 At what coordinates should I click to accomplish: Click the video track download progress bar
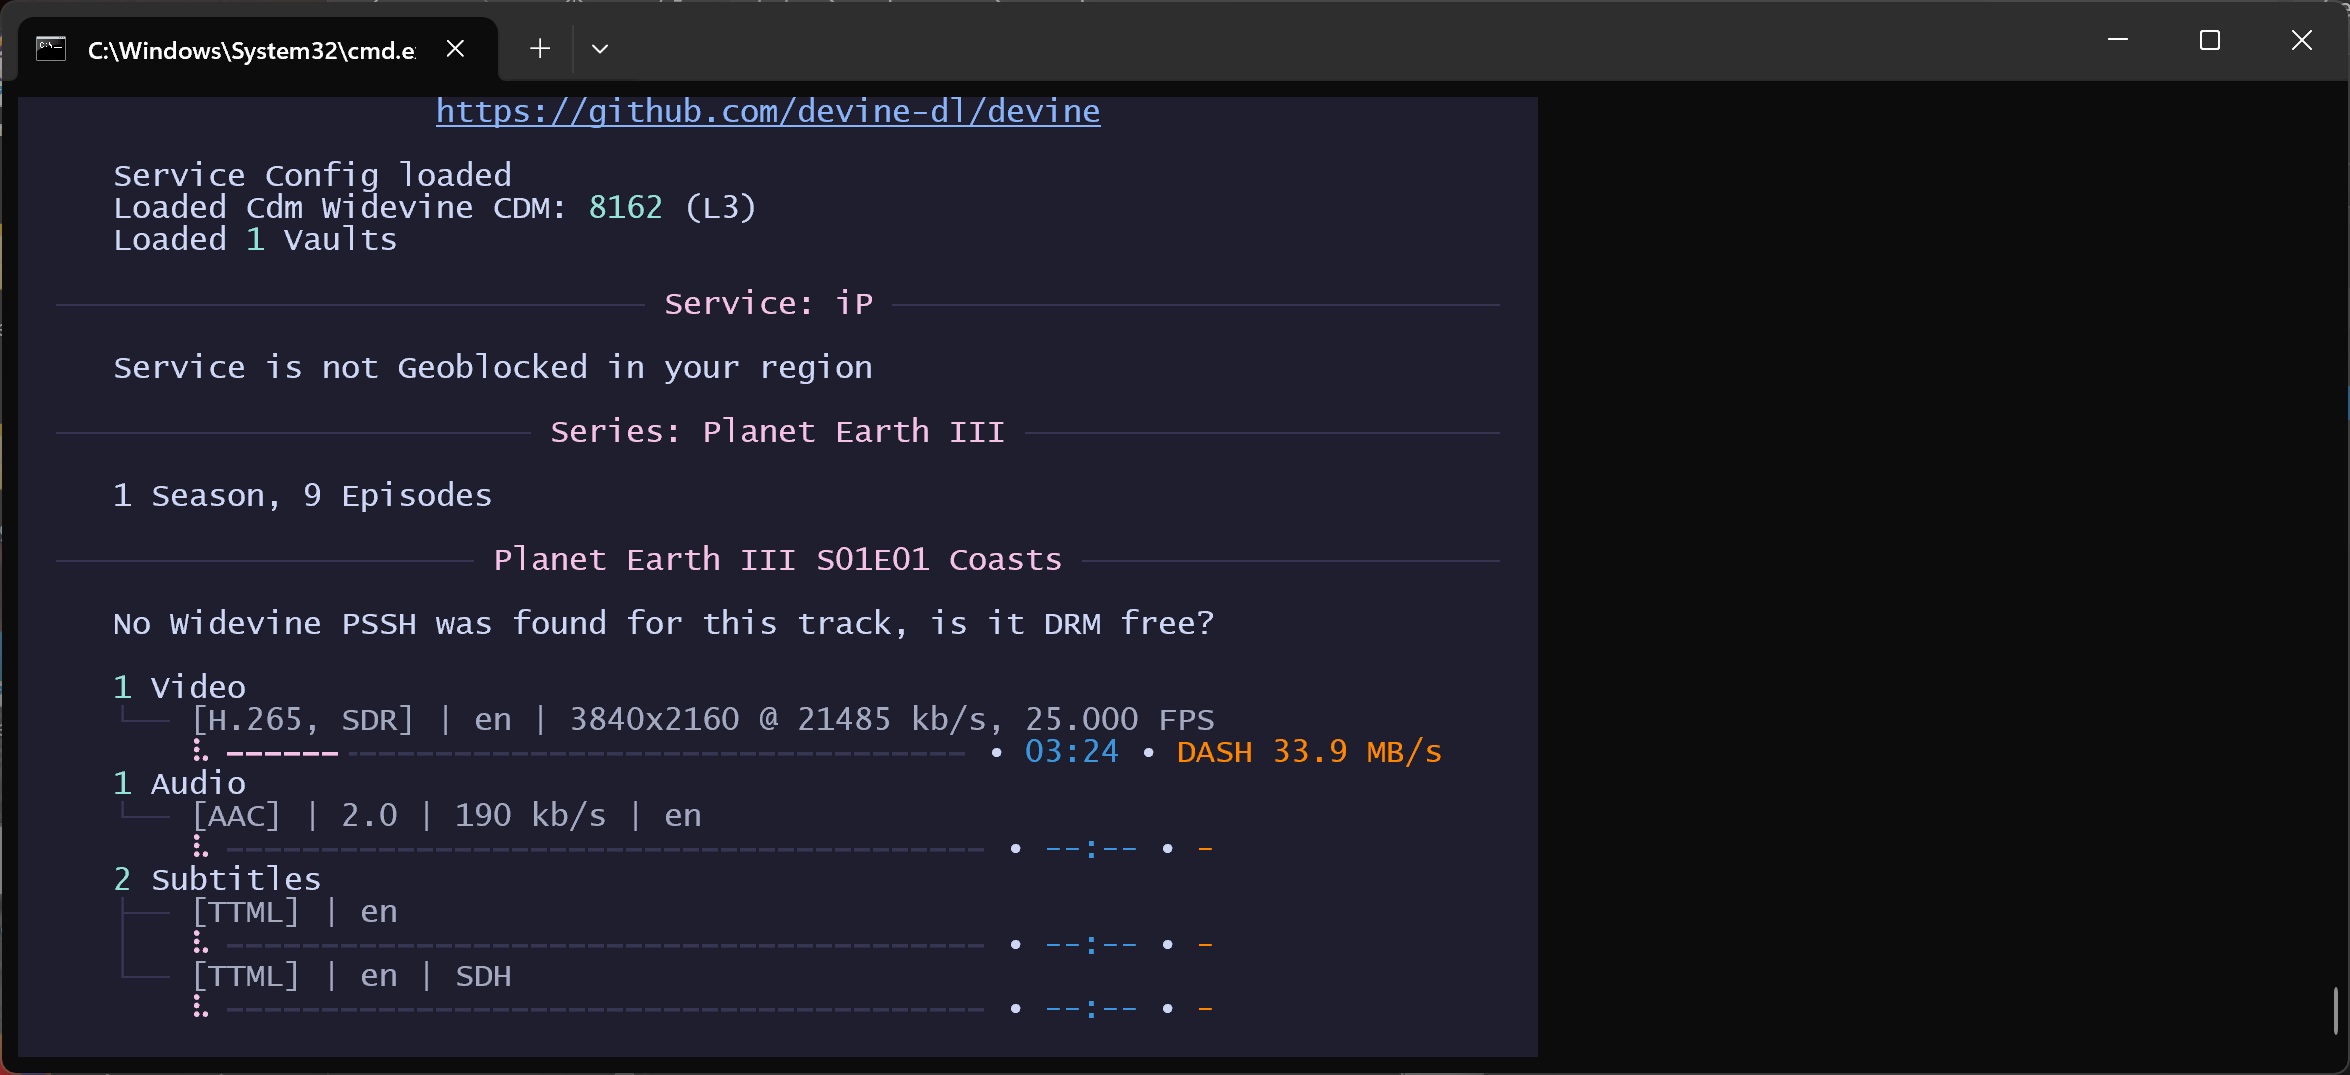[x=595, y=752]
